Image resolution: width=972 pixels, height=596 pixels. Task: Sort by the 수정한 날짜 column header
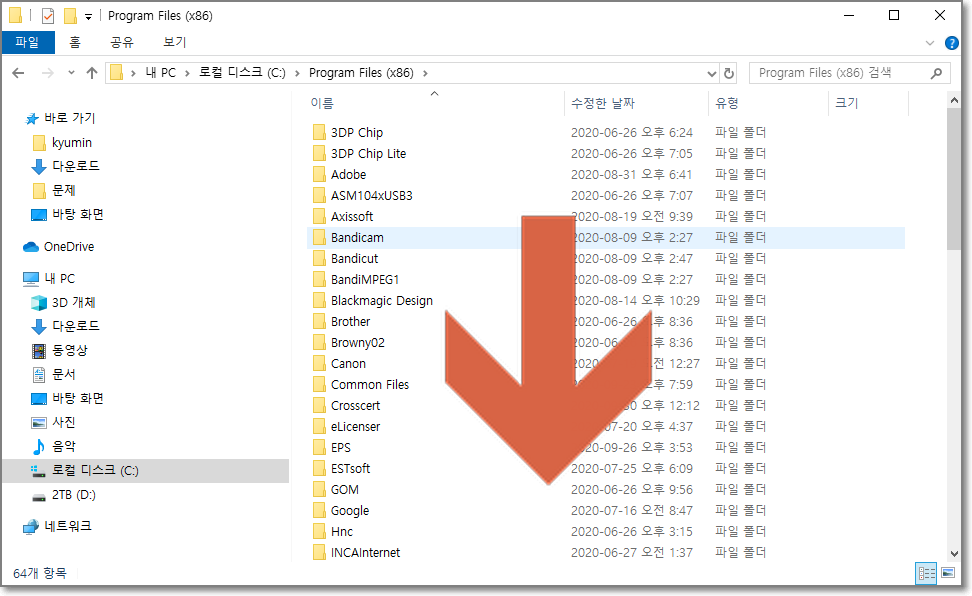tap(603, 103)
